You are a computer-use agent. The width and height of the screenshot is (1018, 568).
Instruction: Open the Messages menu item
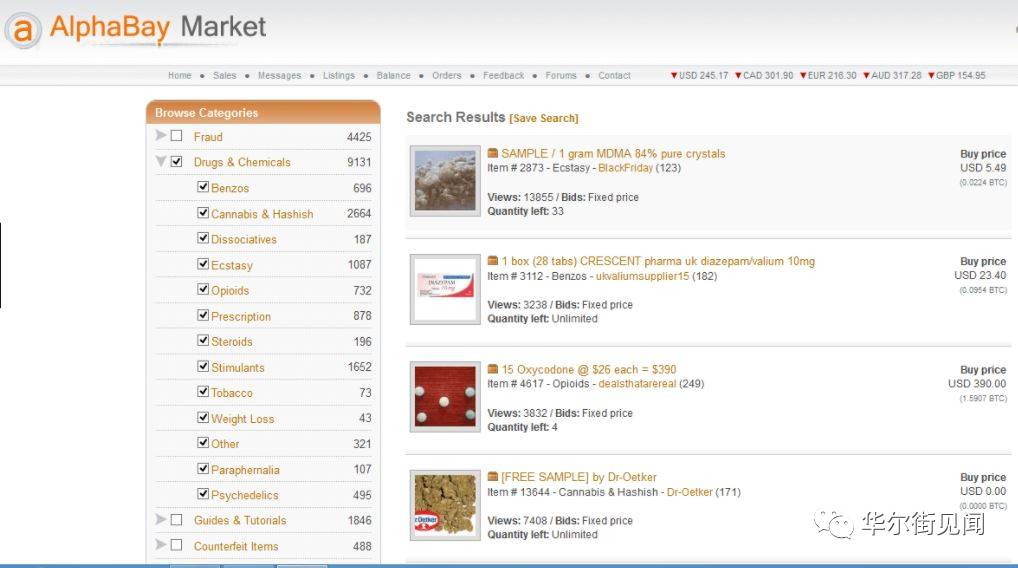(280, 75)
